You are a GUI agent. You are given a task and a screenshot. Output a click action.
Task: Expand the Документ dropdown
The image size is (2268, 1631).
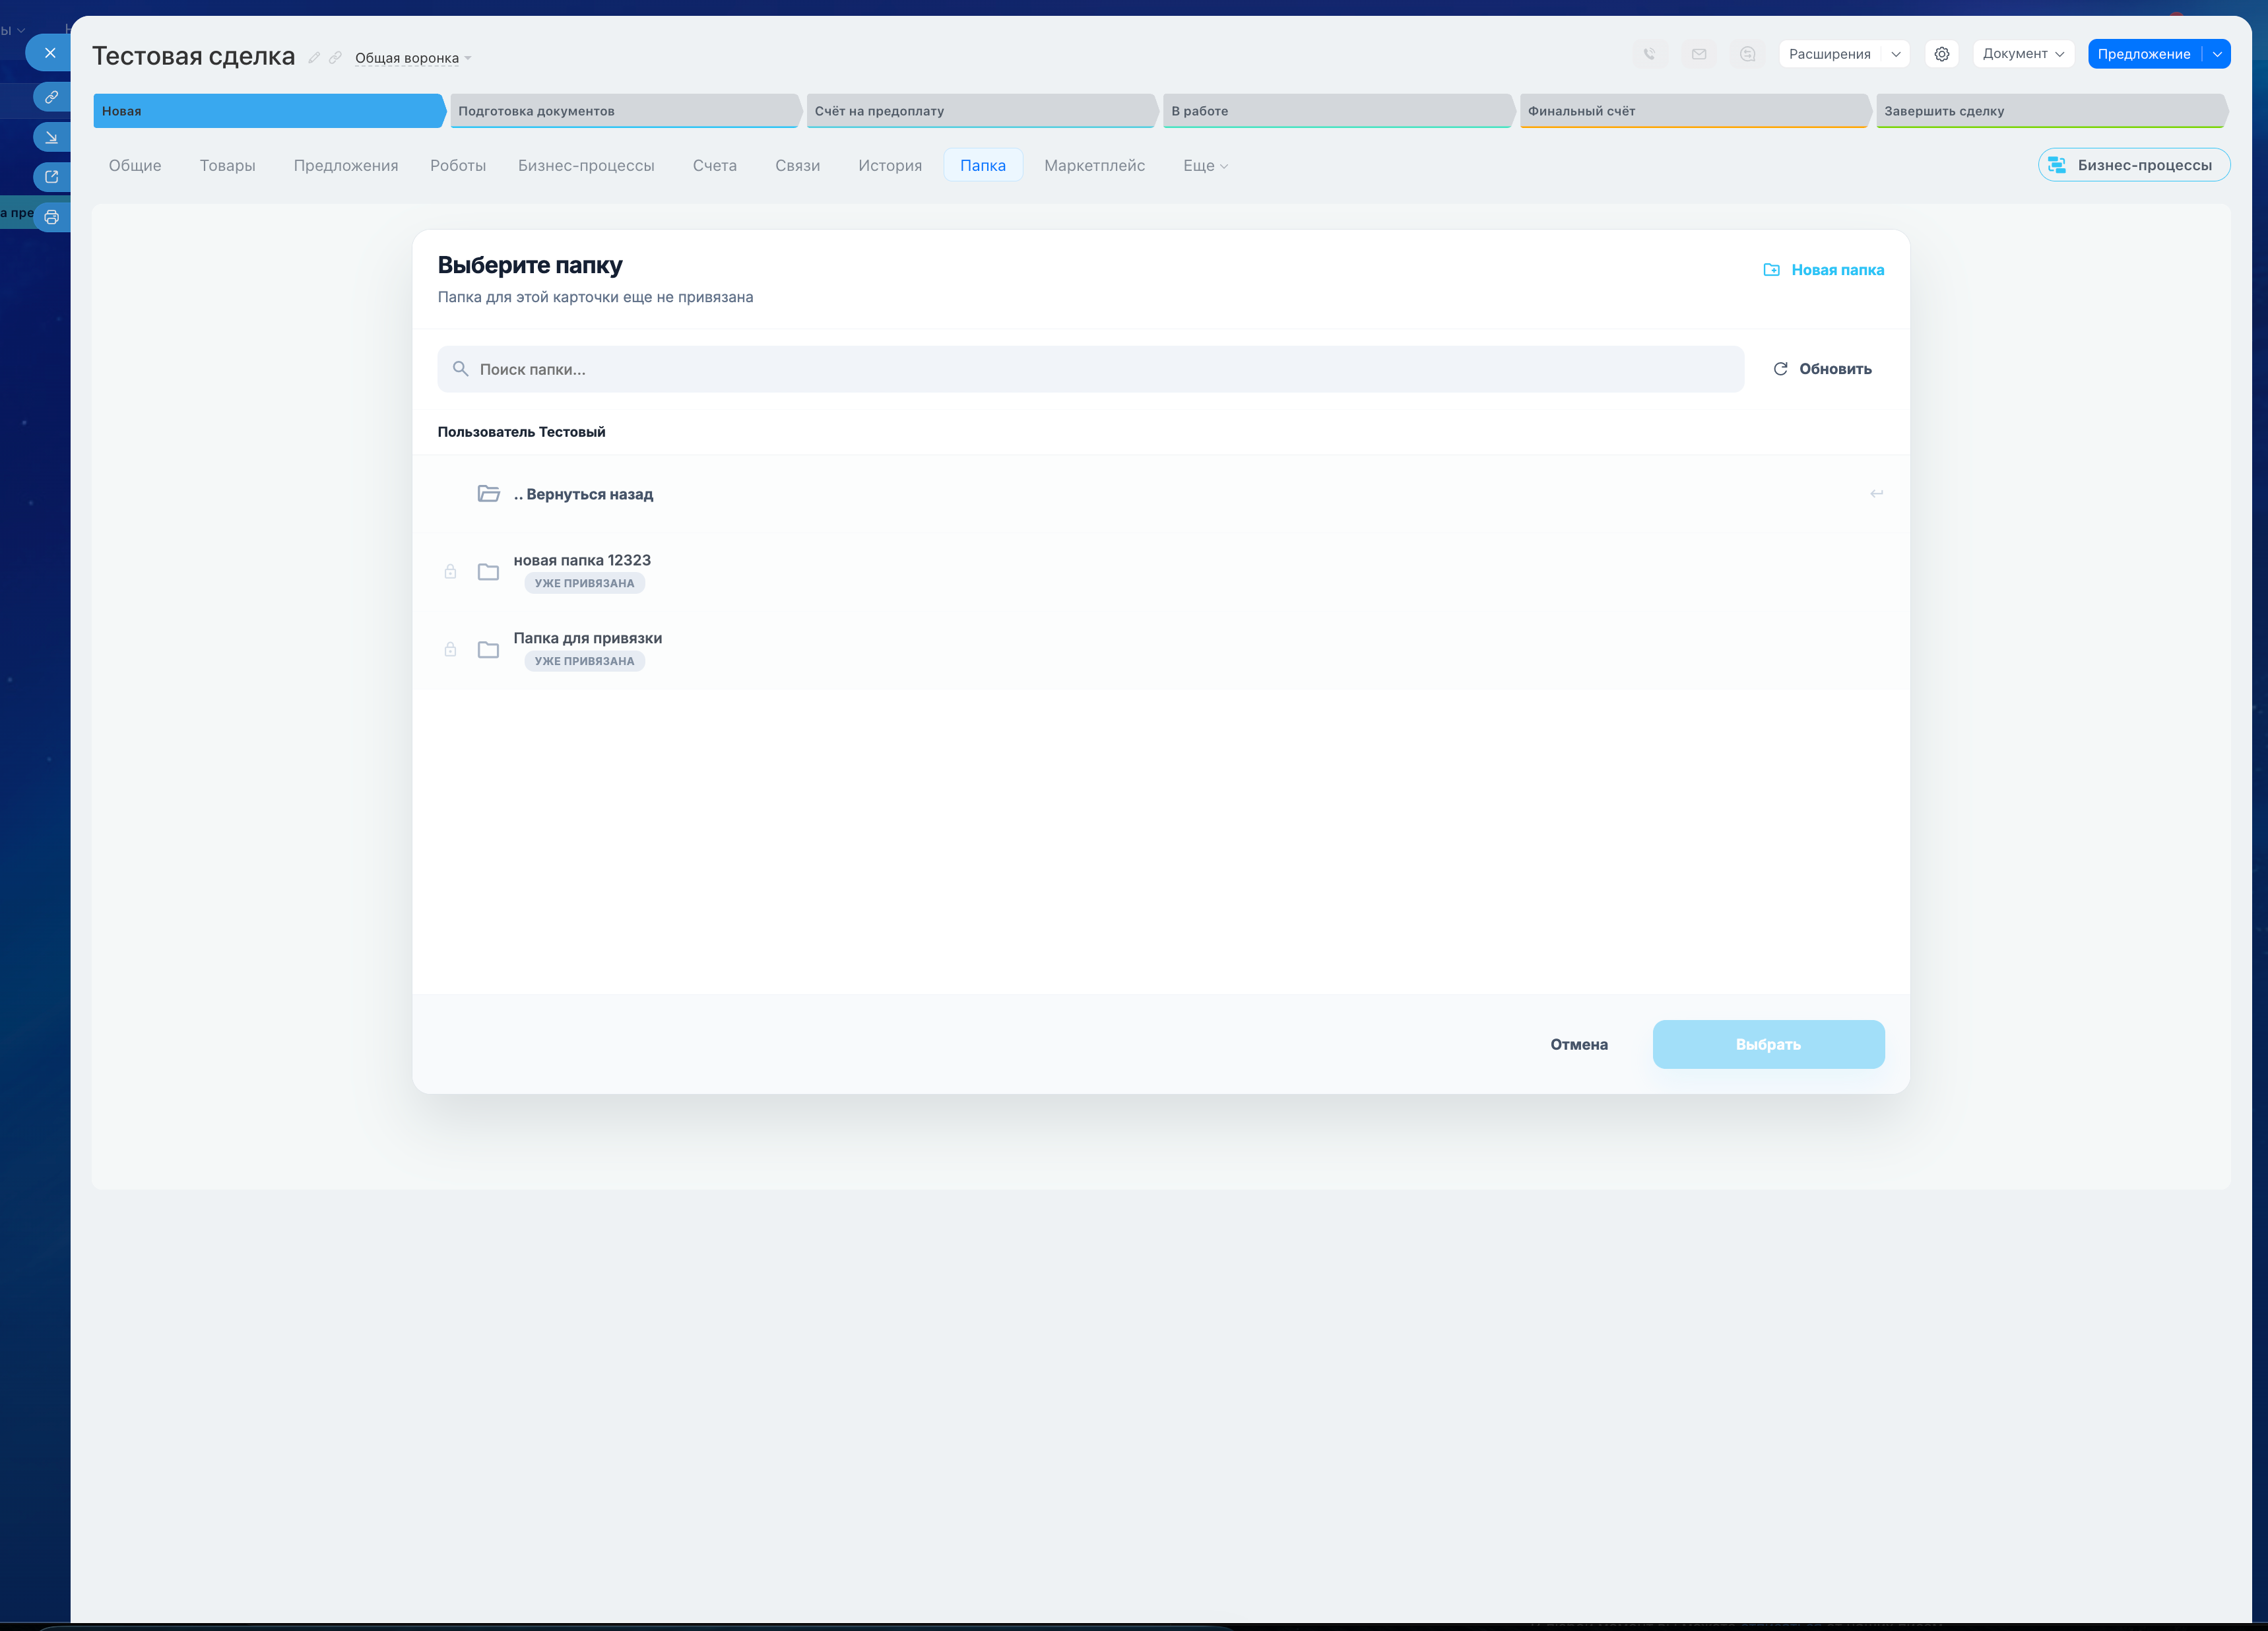(x=2022, y=54)
